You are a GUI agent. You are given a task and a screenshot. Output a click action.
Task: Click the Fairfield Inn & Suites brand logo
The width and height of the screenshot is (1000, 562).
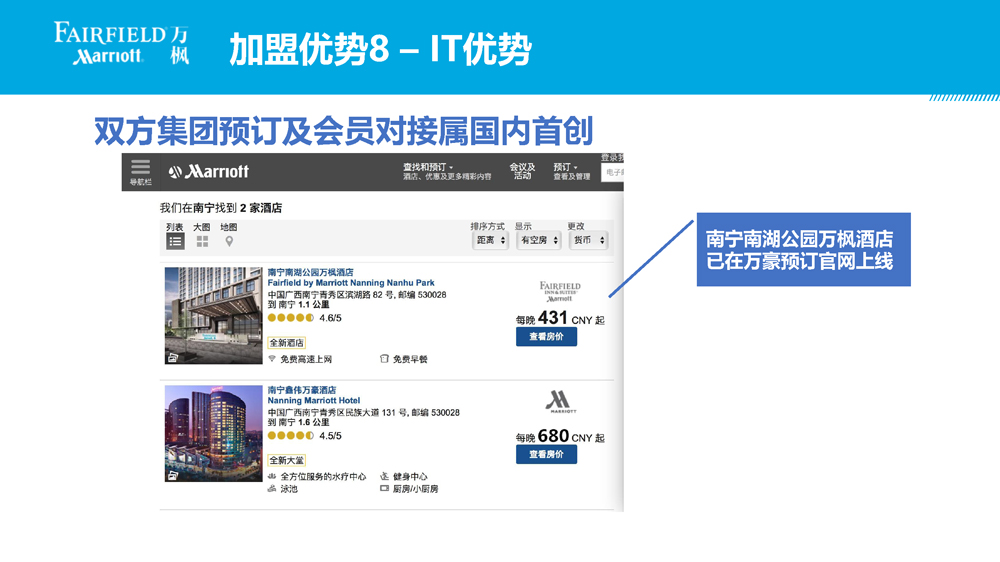[560, 292]
